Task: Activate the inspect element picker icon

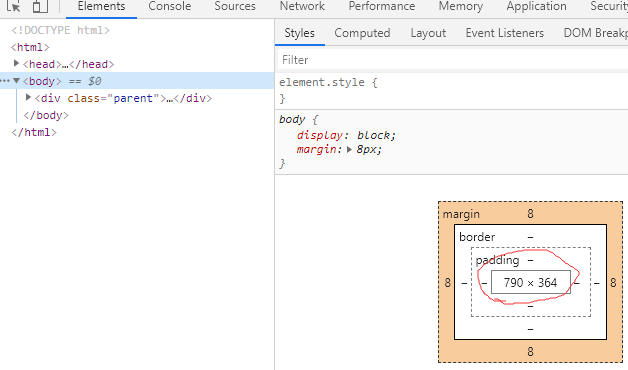Action: click(14, 6)
